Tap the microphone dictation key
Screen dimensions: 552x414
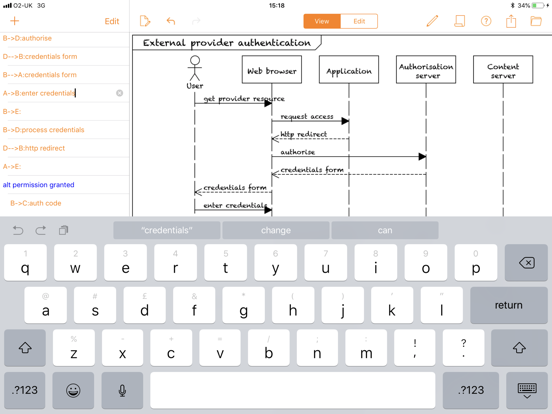122,390
